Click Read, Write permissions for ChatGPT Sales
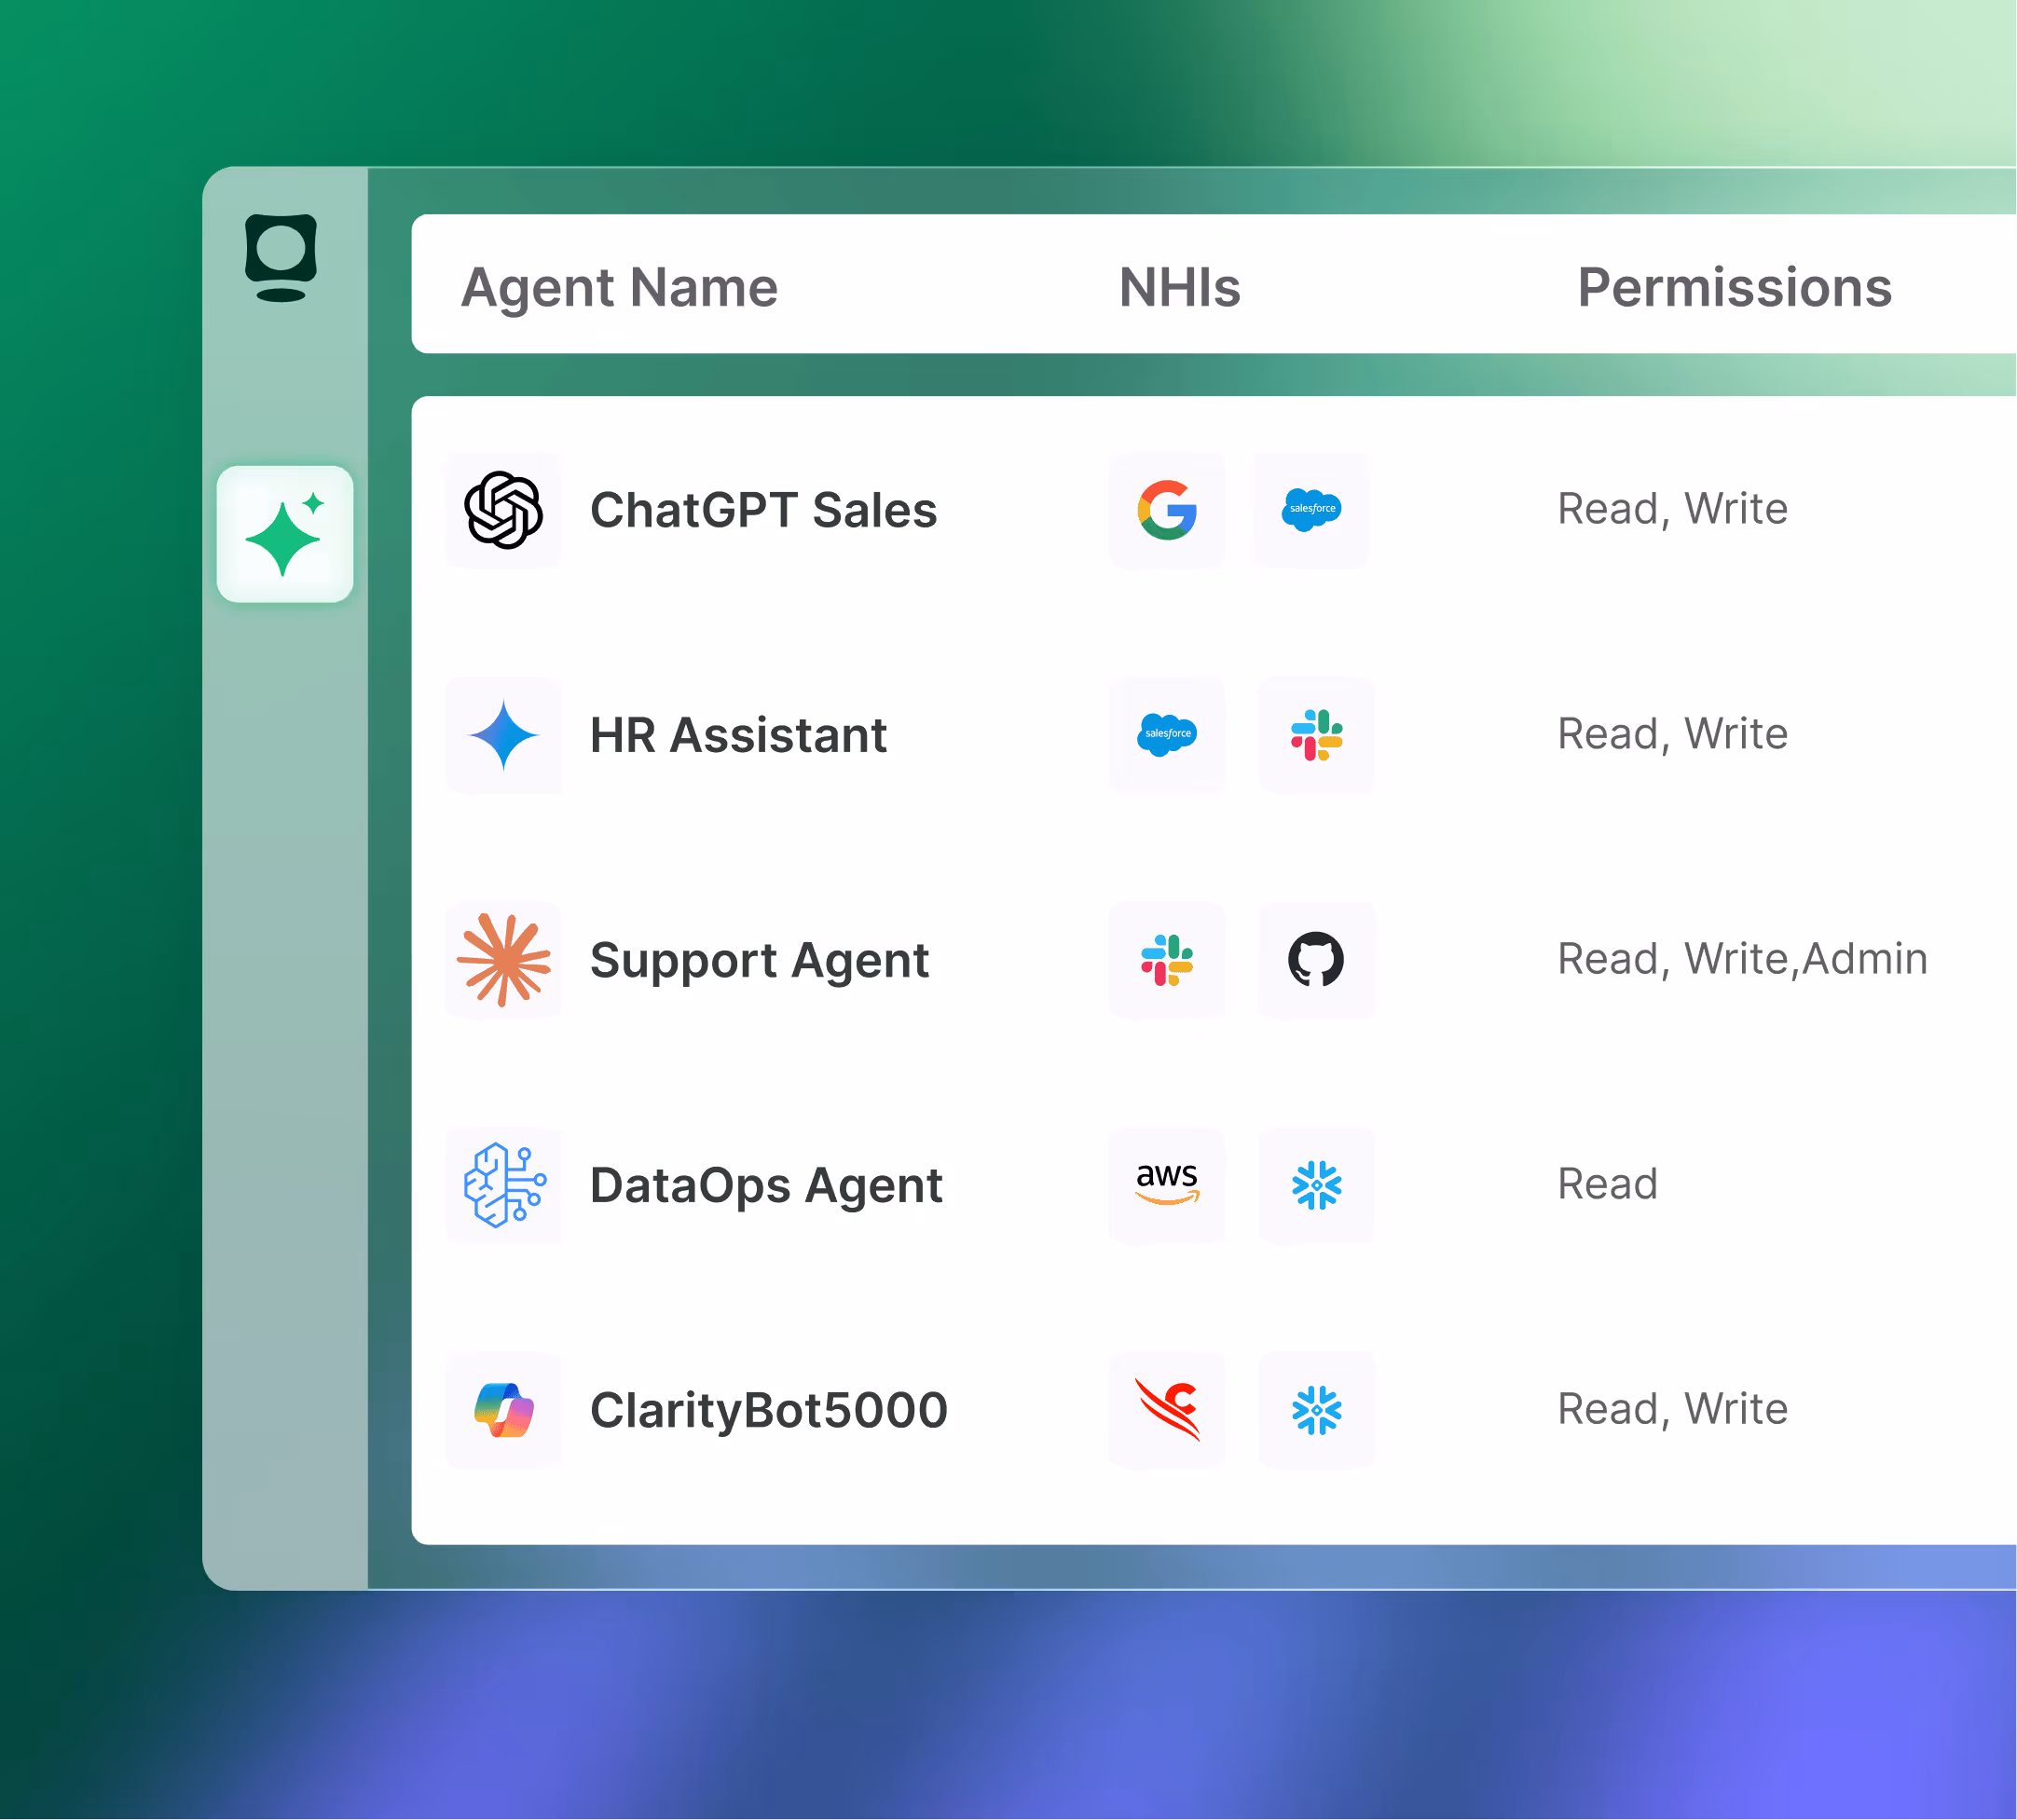Image resolution: width=2017 pixels, height=1820 pixels. coord(1673,509)
